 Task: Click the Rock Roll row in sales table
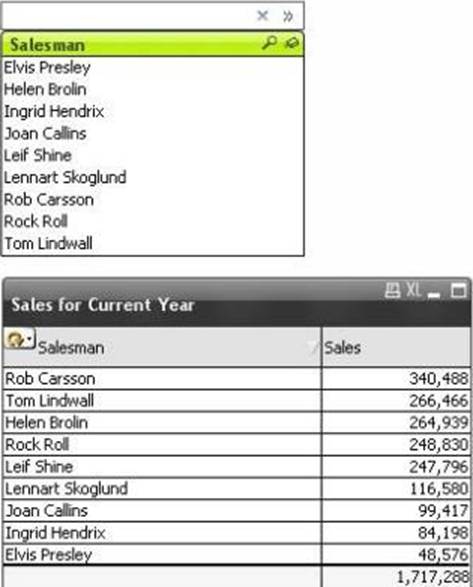coord(237,445)
